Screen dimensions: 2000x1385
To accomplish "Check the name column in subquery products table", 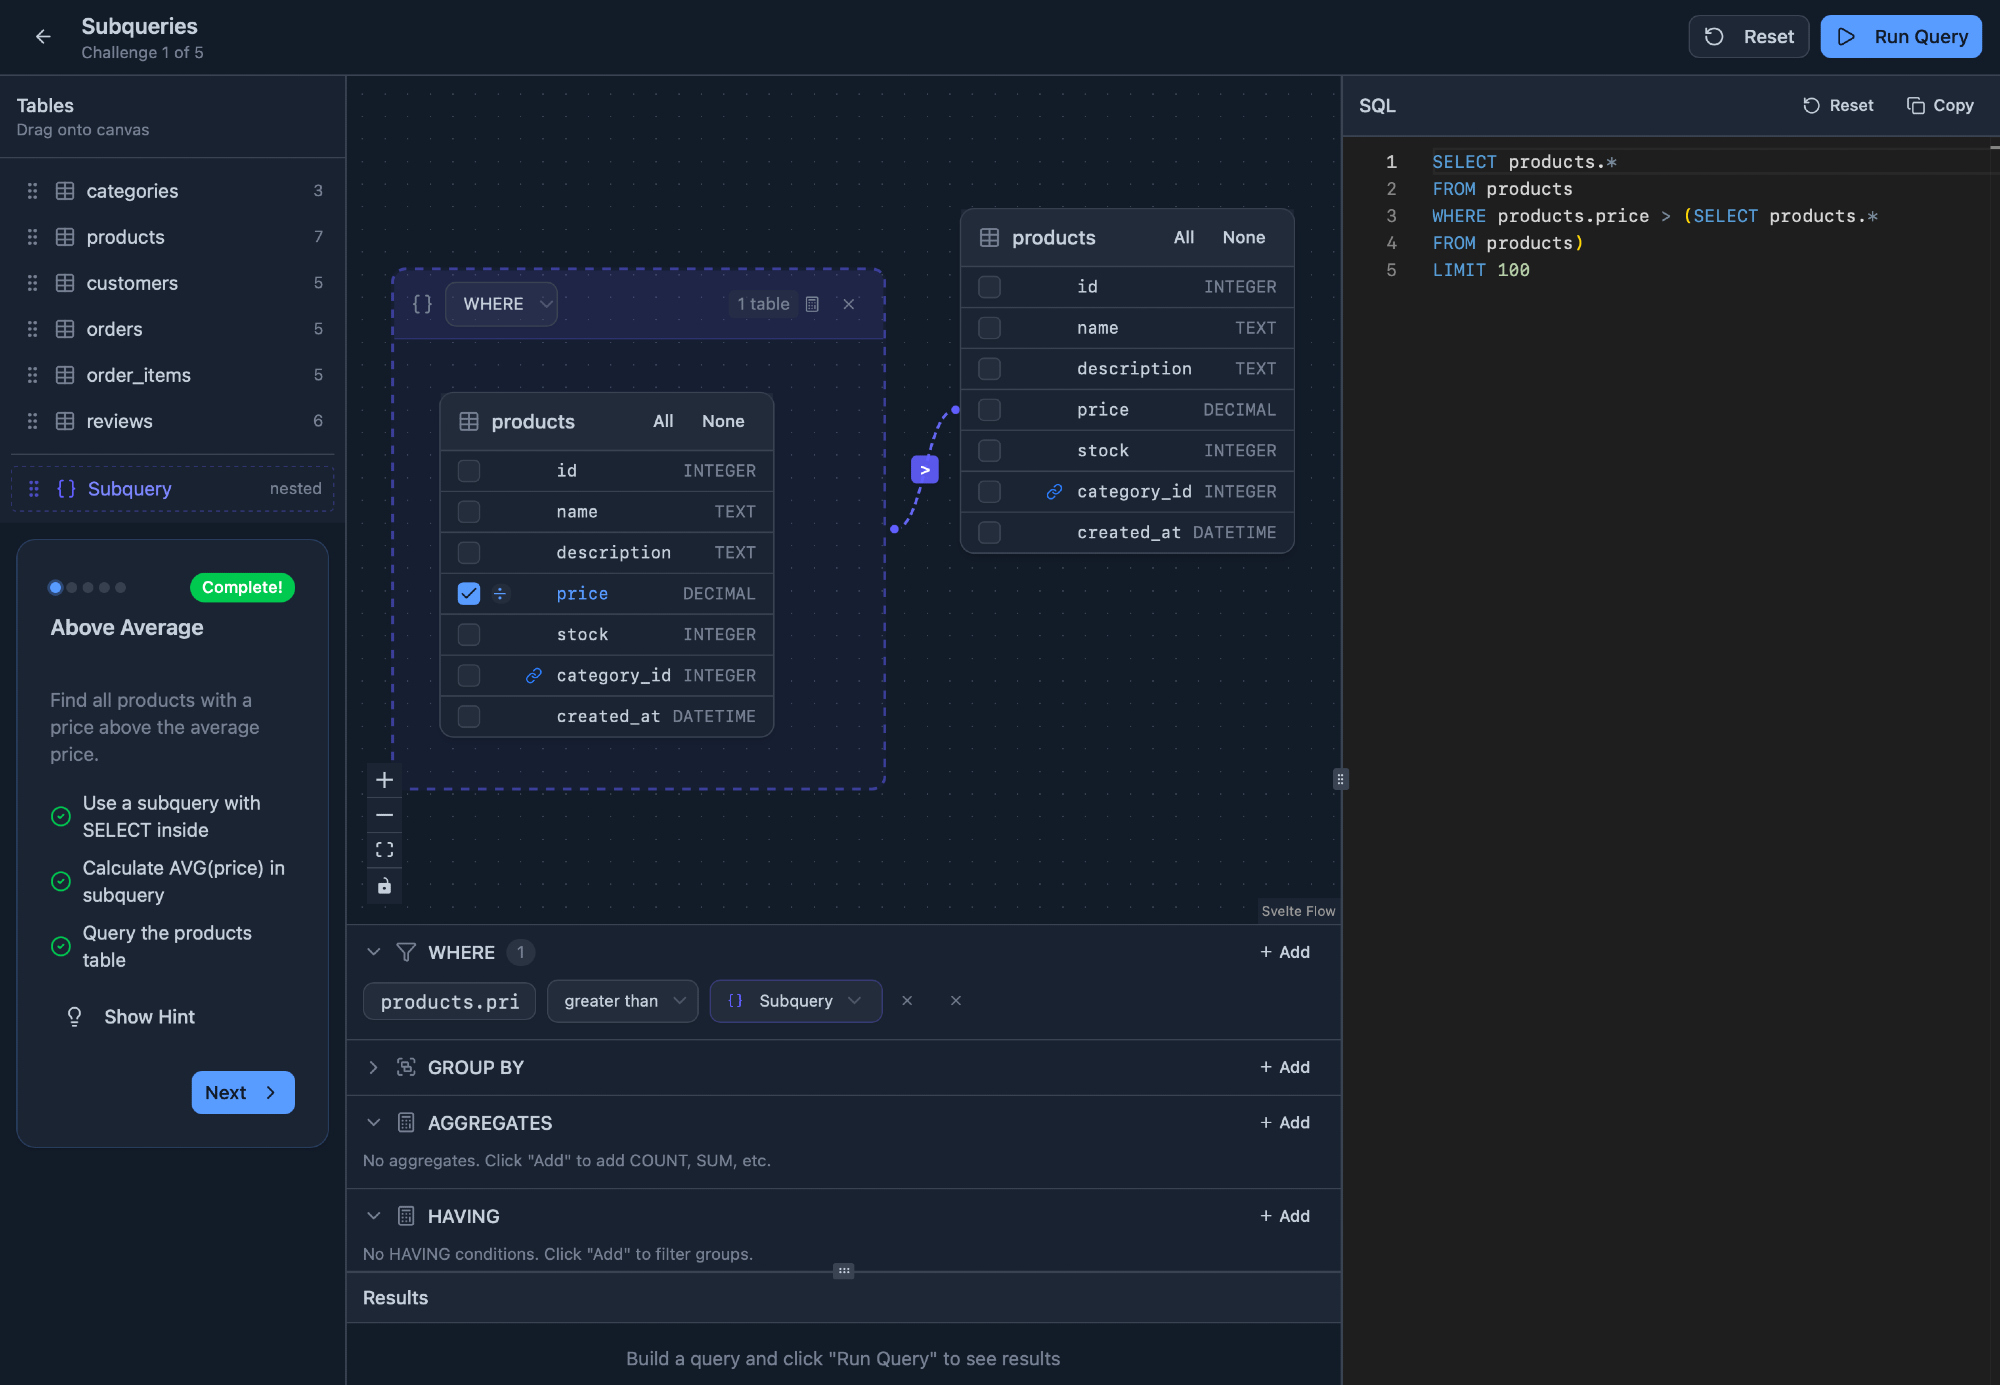I will click(x=469, y=512).
